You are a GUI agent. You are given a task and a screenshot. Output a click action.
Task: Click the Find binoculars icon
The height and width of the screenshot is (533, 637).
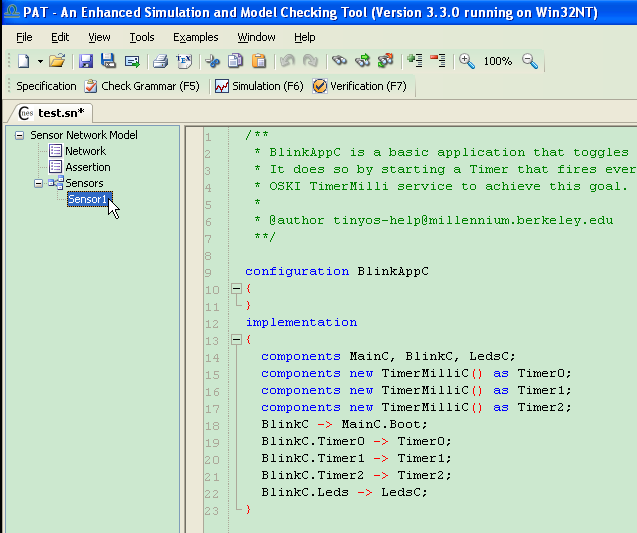tap(339, 61)
